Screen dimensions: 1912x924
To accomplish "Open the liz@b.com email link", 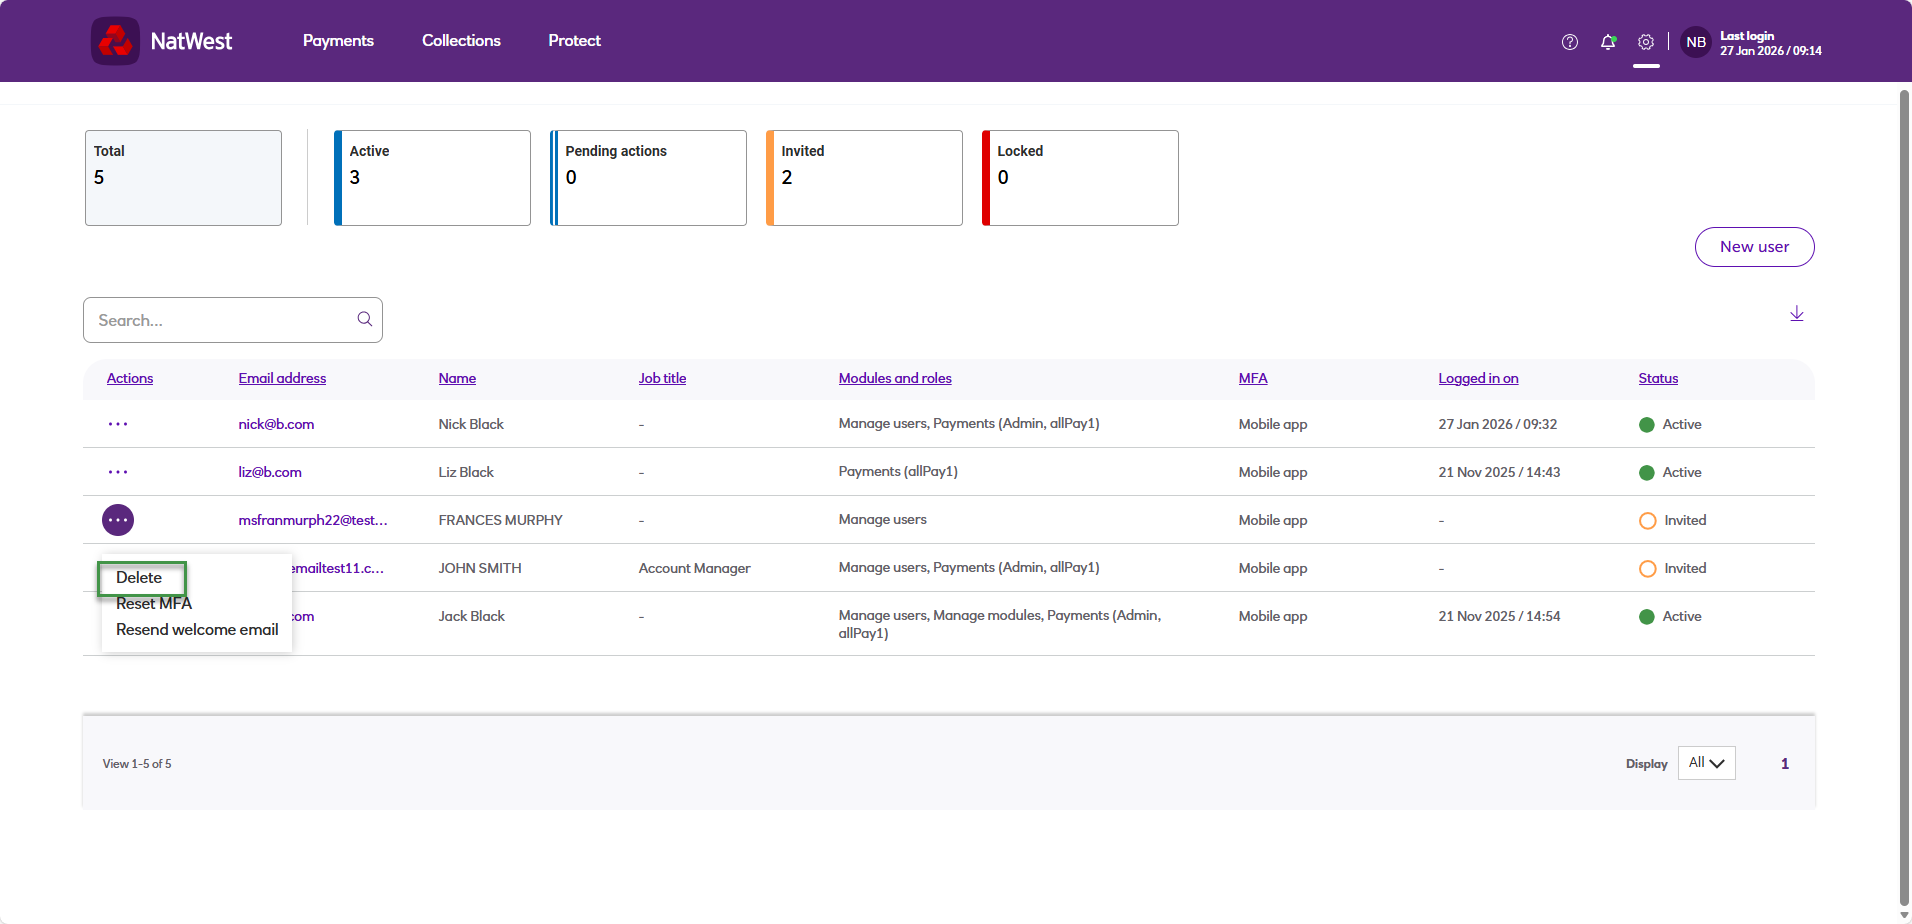I will pos(270,473).
